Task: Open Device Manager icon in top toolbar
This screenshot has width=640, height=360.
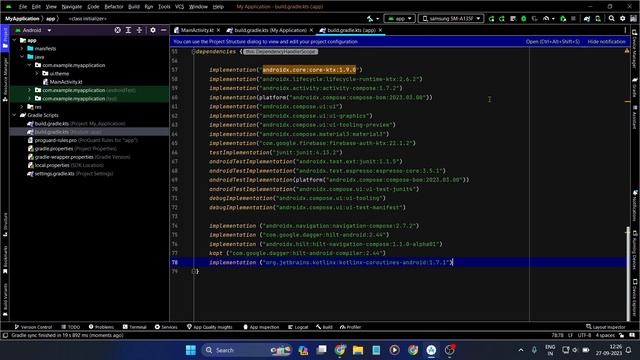Action: pos(598,19)
